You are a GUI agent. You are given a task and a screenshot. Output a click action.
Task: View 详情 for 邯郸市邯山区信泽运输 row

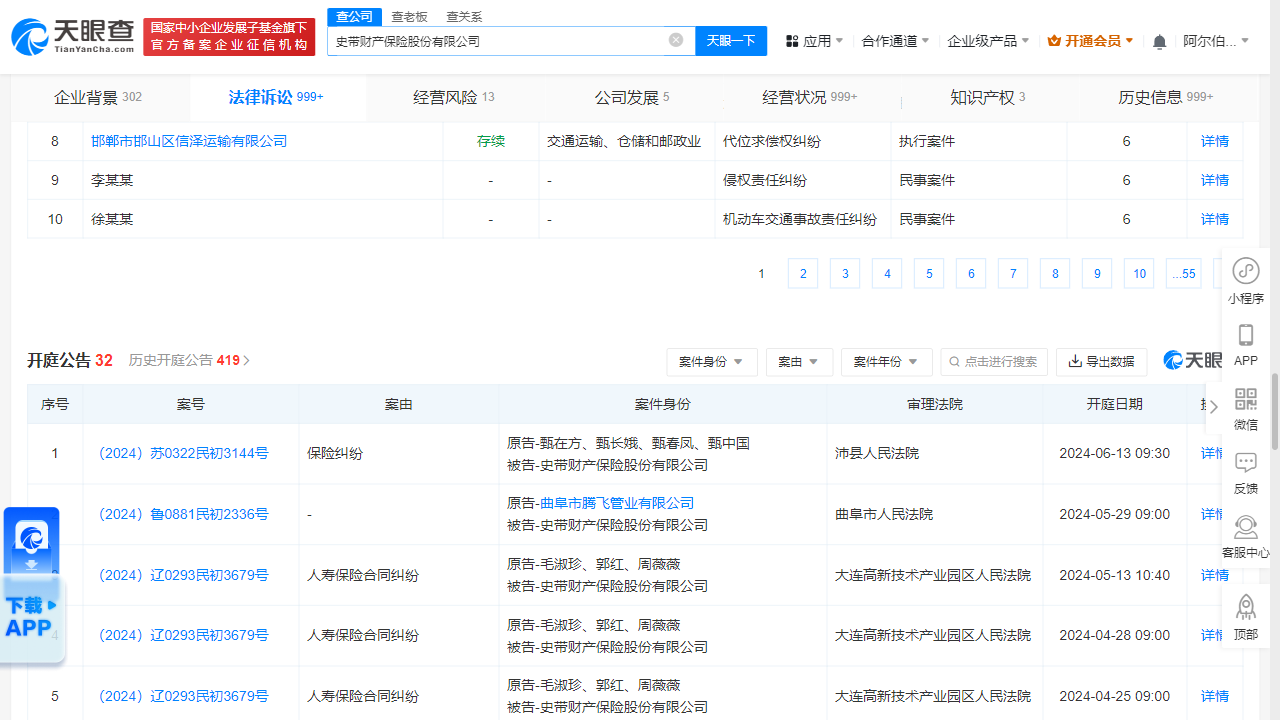coord(1215,141)
